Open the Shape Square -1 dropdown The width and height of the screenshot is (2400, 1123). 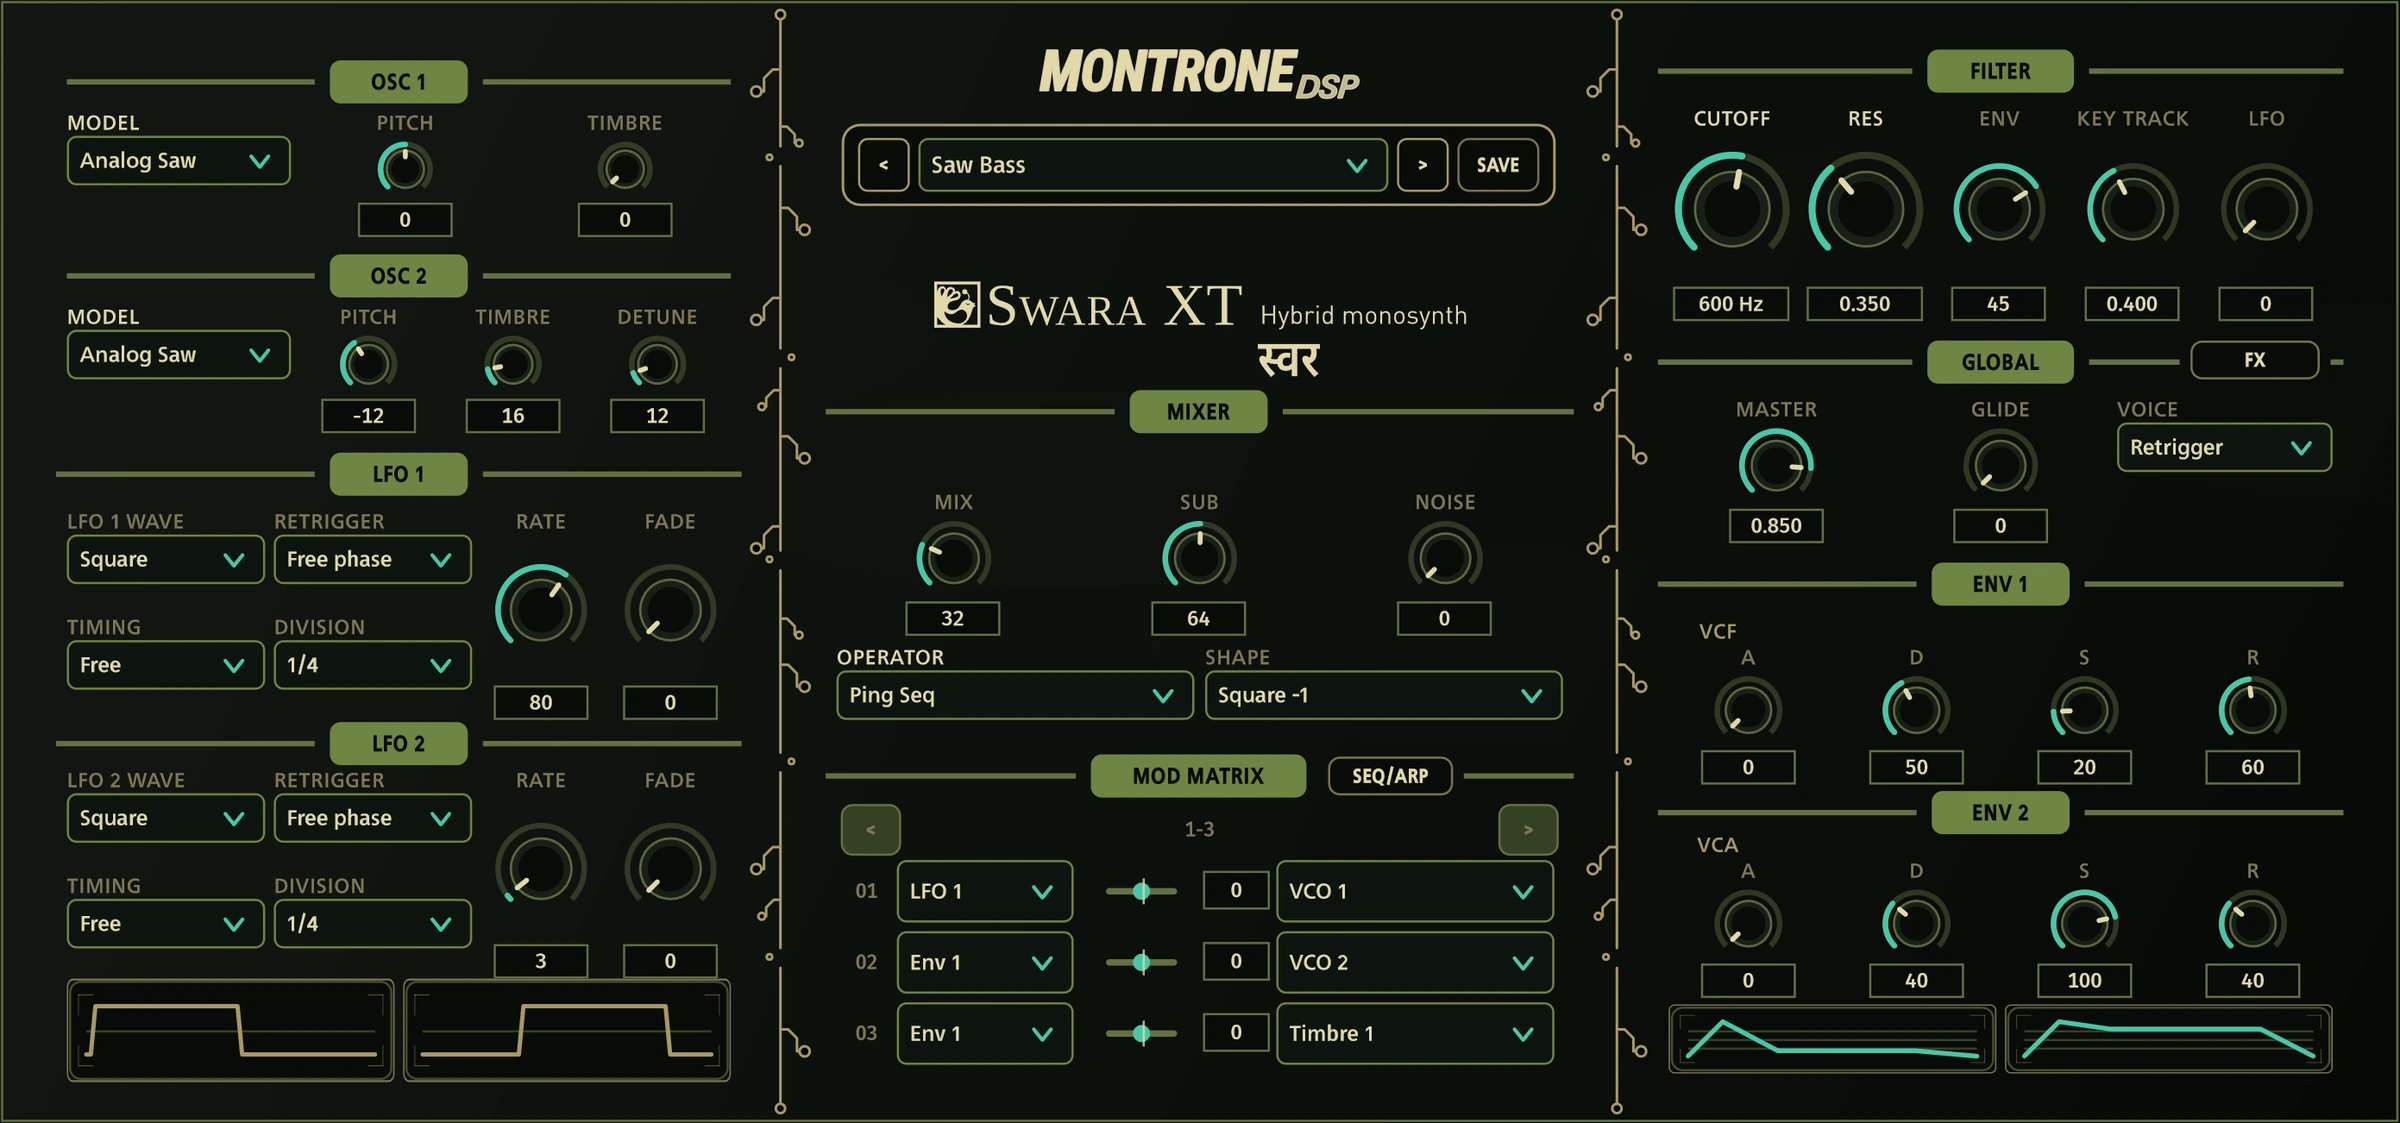[x=1383, y=695]
